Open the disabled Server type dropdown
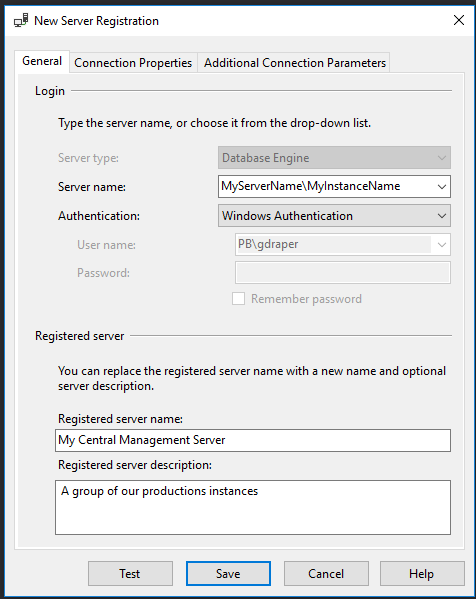 click(x=334, y=157)
